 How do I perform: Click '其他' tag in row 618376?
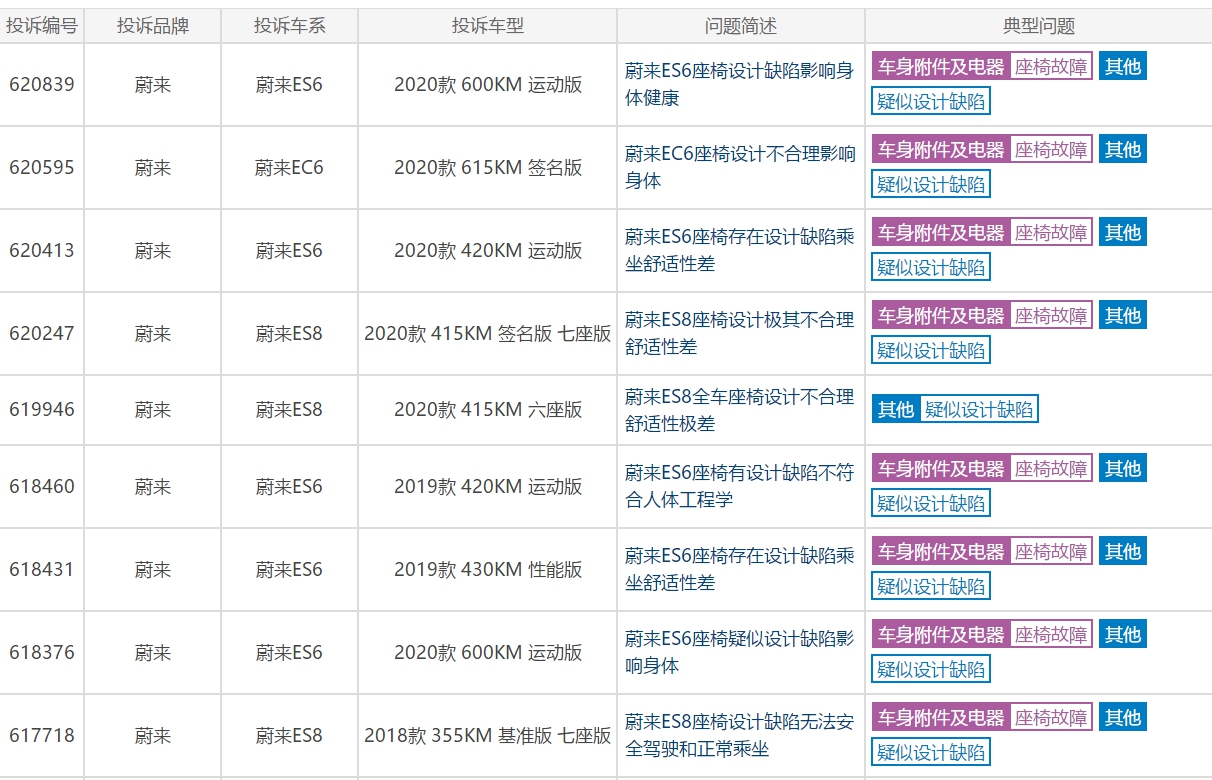[x=1122, y=635]
